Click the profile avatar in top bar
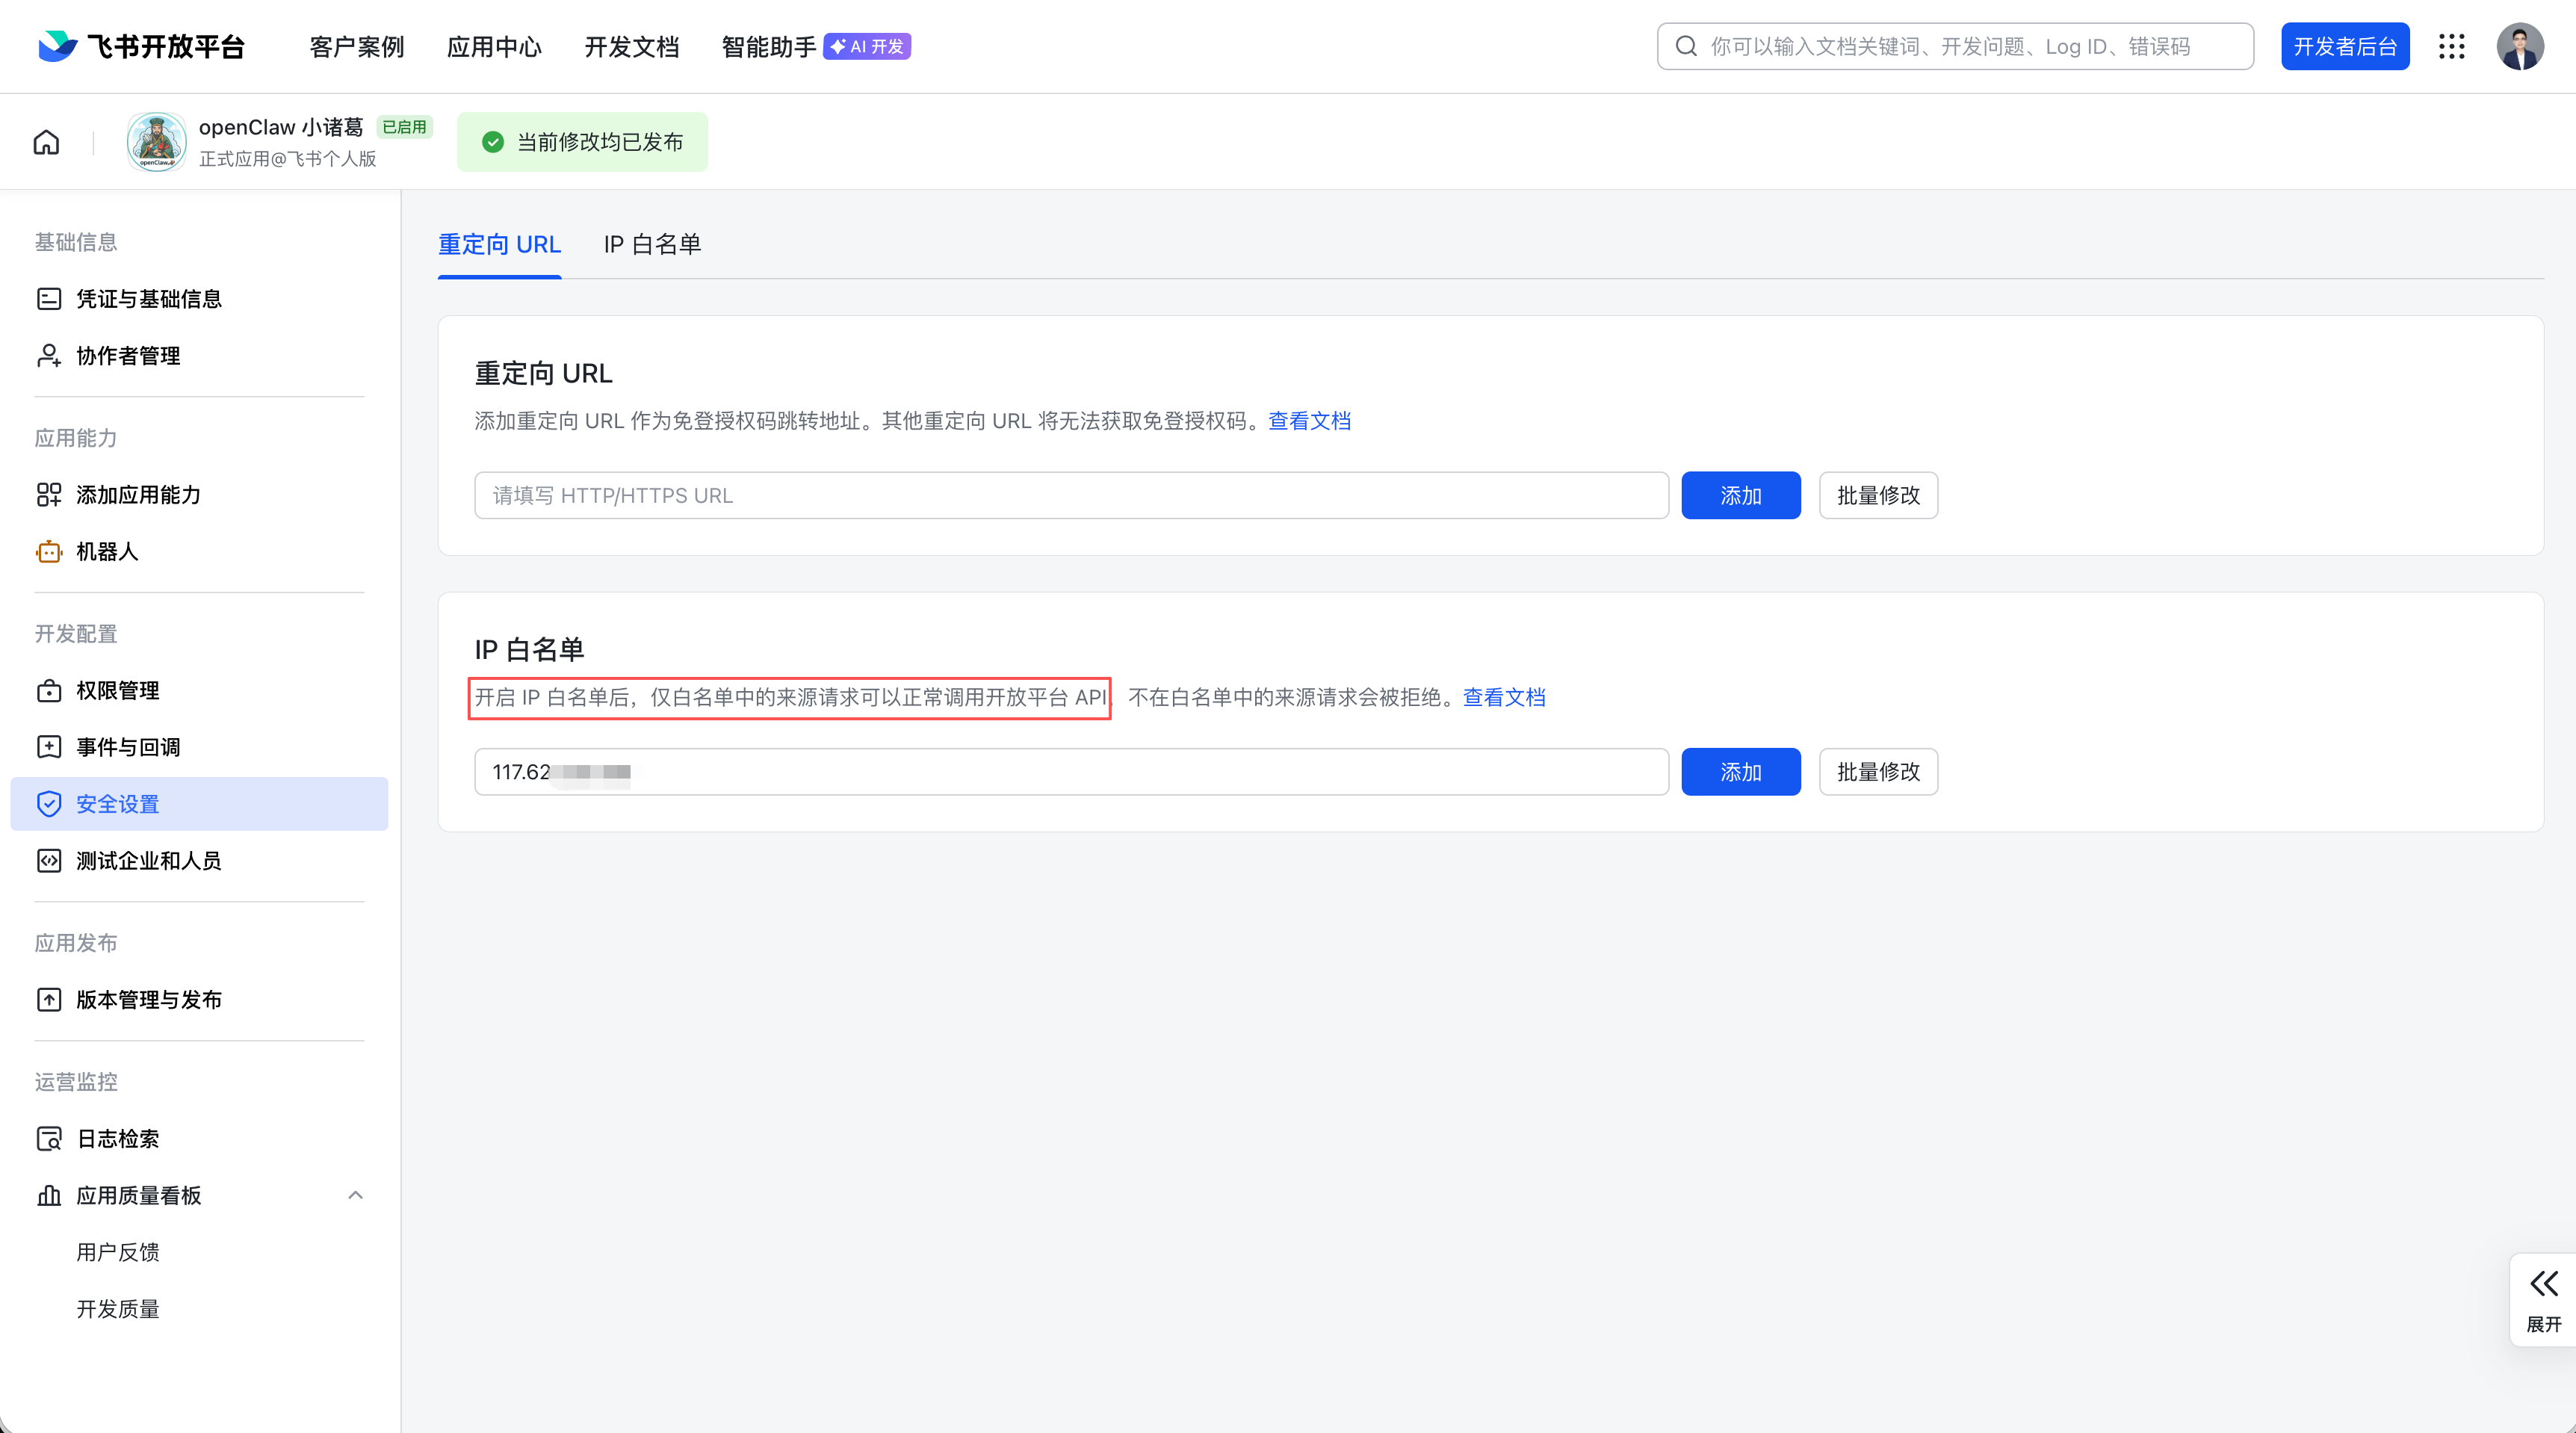The height and width of the screenshot is (1433, 2576). pos(2521,46)
